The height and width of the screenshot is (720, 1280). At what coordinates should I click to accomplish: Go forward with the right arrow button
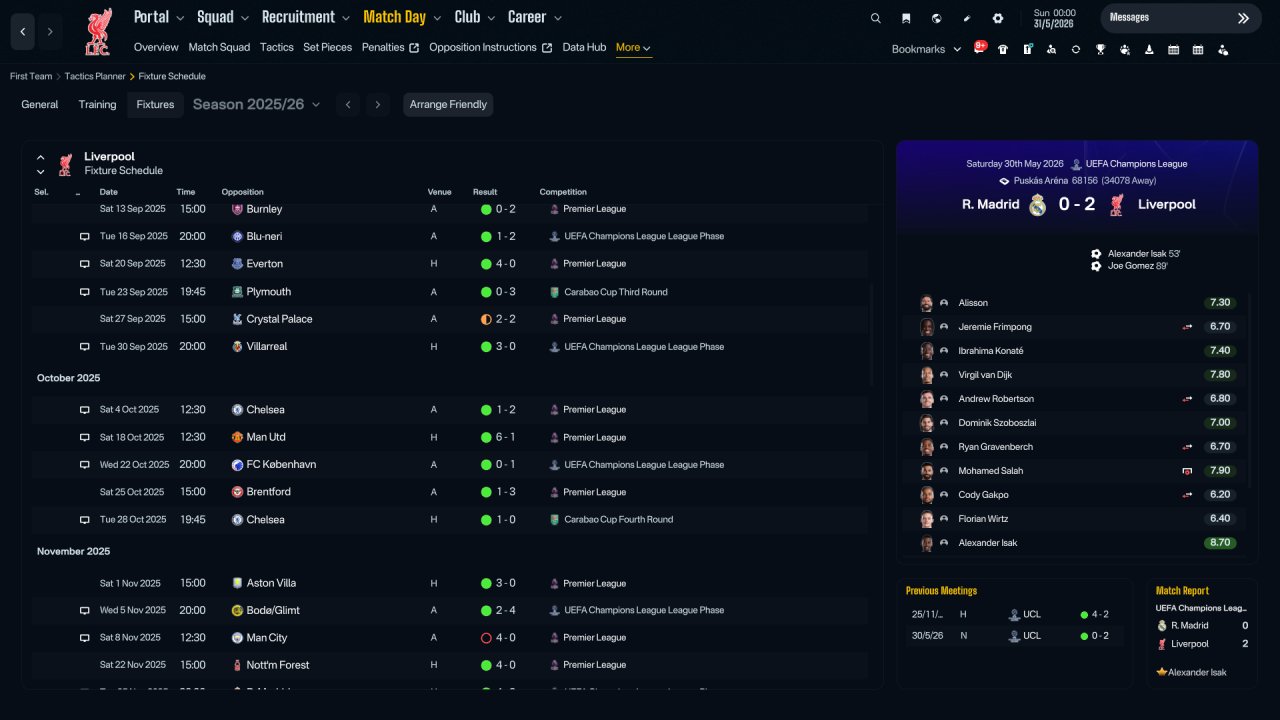coord(50,32)
